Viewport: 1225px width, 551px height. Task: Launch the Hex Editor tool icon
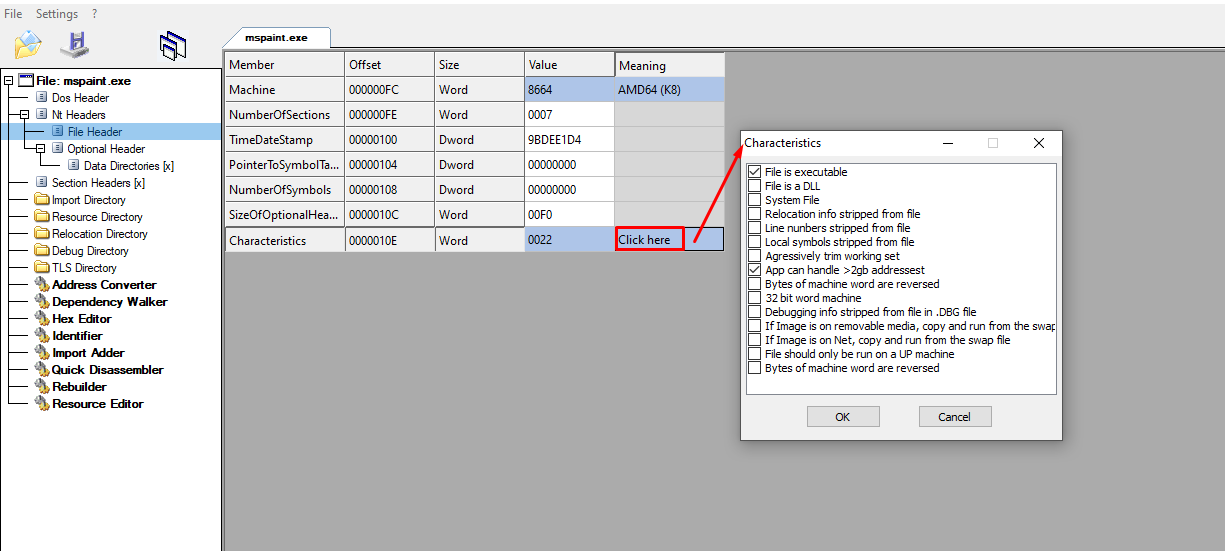42,319
